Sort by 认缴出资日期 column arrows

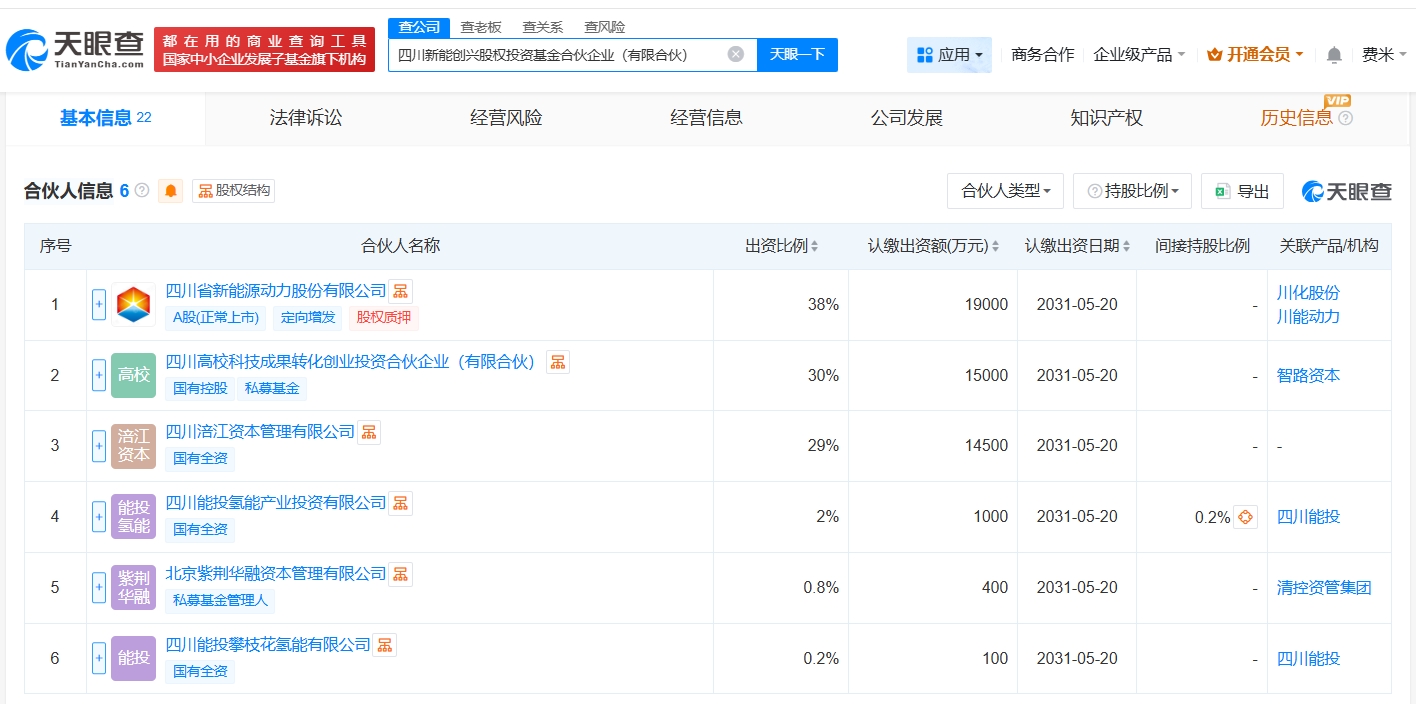point(1127,246)
